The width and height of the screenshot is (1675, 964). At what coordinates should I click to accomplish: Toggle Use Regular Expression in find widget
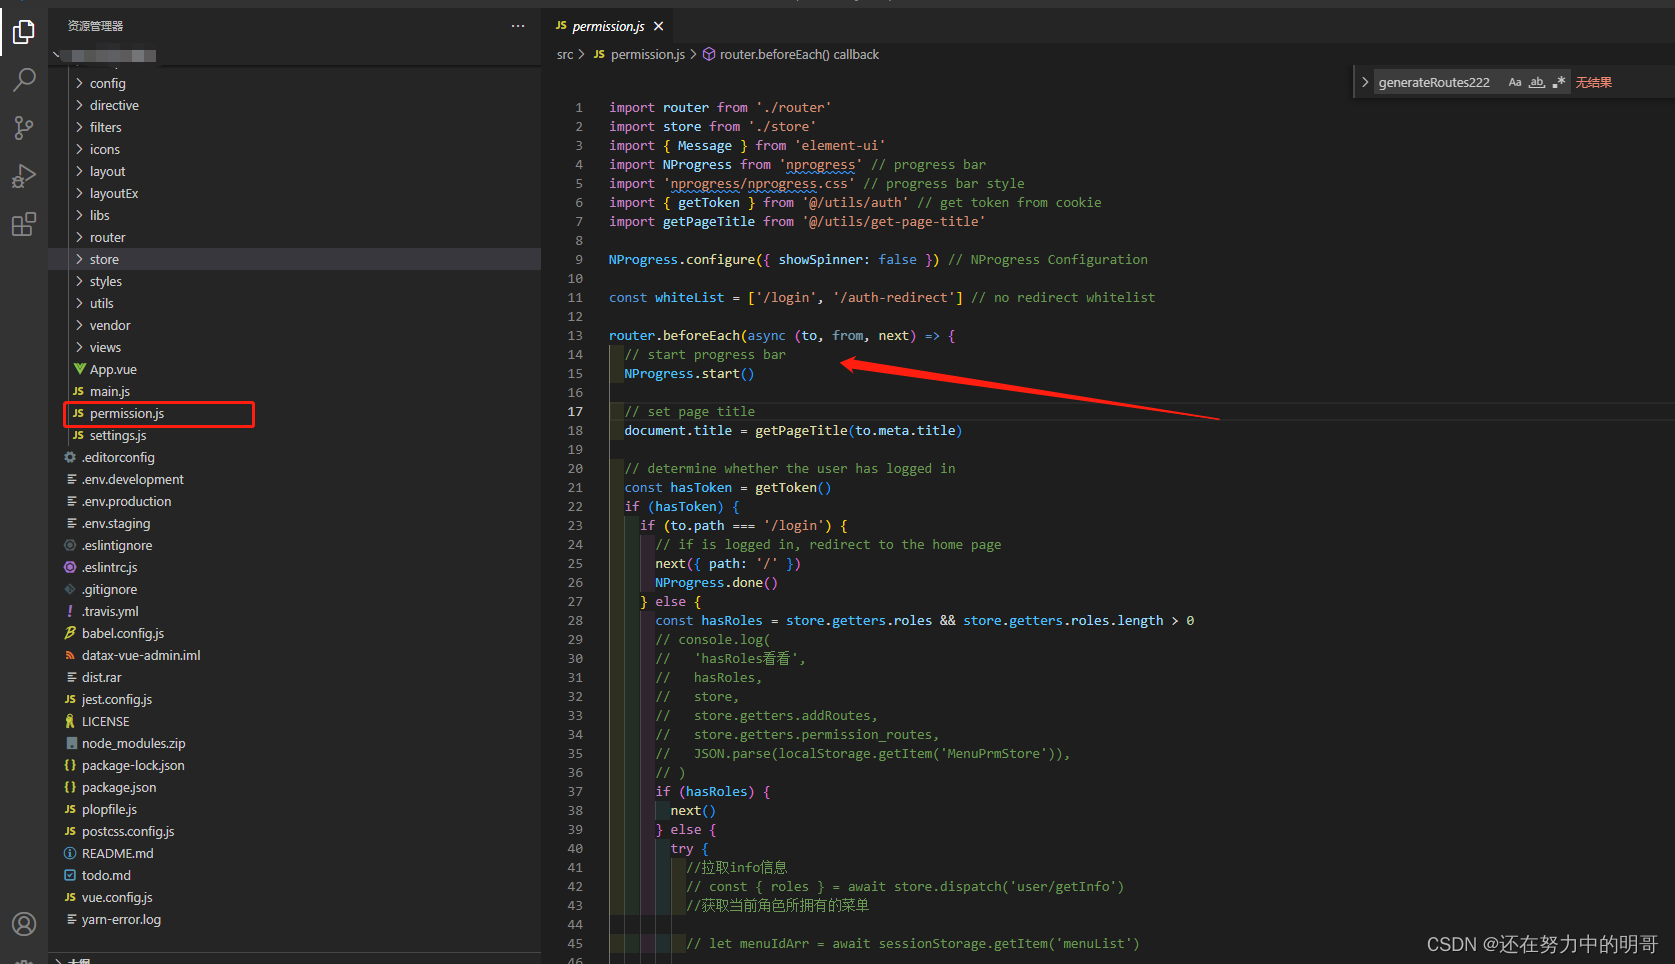pyautogui.click(x=1559, y=82)
